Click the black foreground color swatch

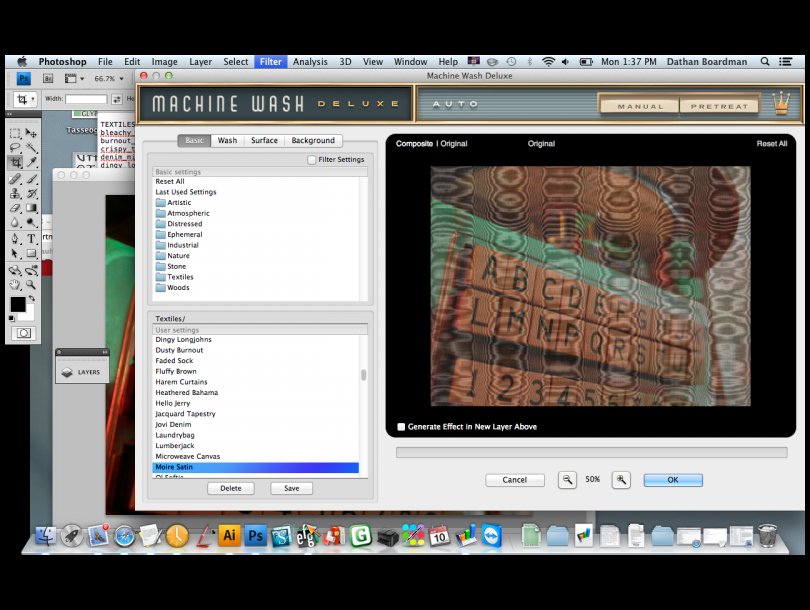(18, 305)
